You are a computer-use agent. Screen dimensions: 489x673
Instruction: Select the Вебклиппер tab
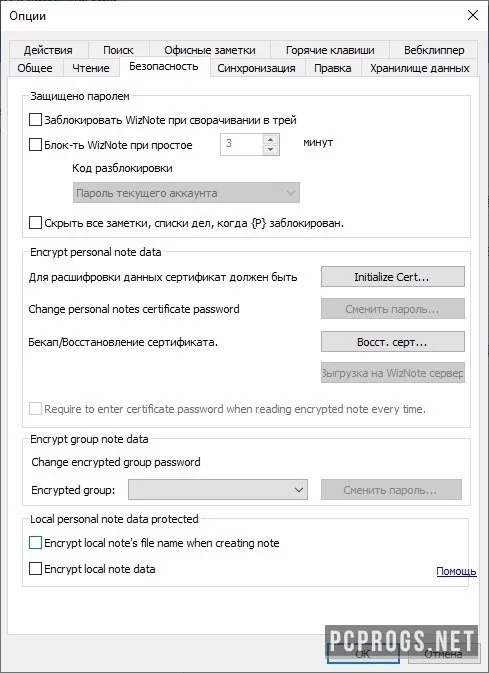point(434,50)
